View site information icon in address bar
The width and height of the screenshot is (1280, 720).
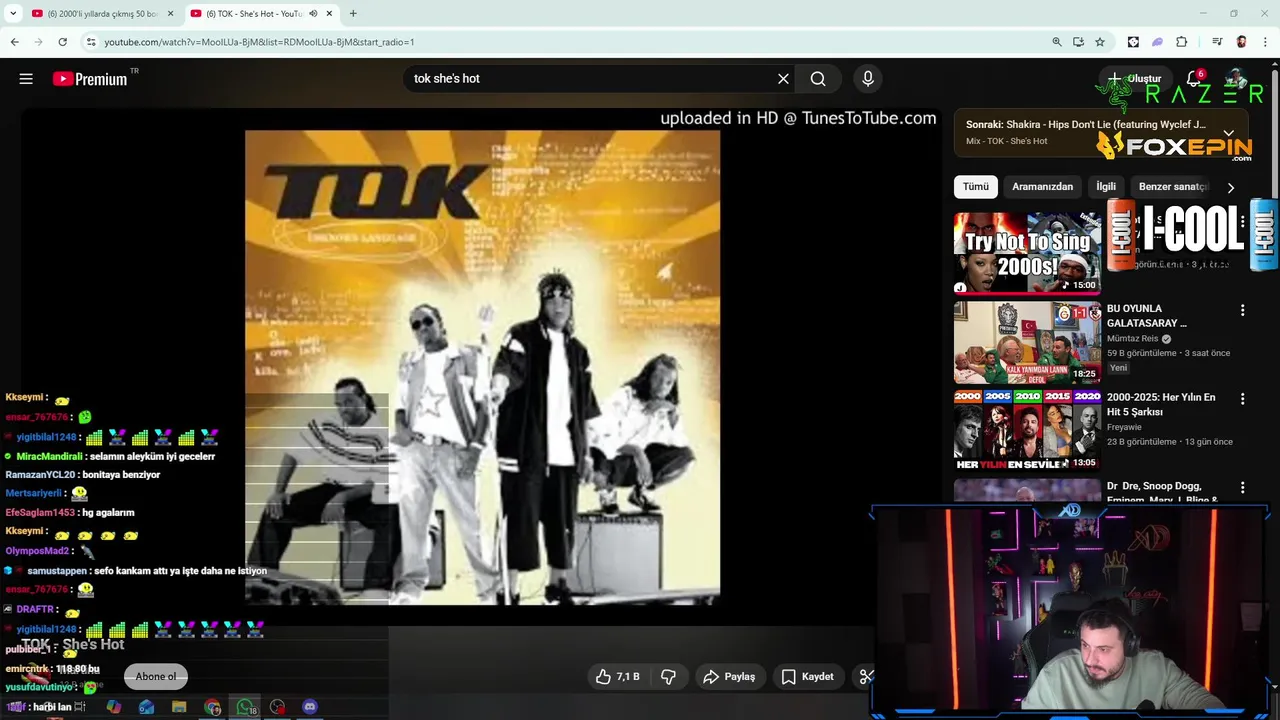(91, 42)
